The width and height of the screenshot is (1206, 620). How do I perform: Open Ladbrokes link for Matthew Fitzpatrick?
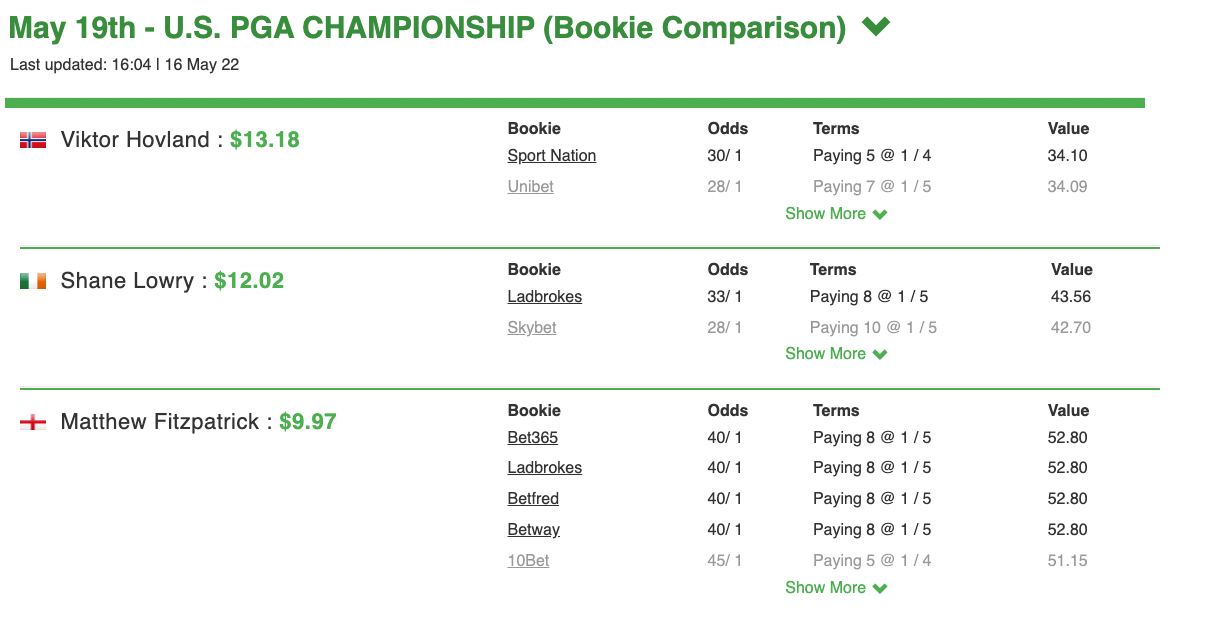coord(545,468)
